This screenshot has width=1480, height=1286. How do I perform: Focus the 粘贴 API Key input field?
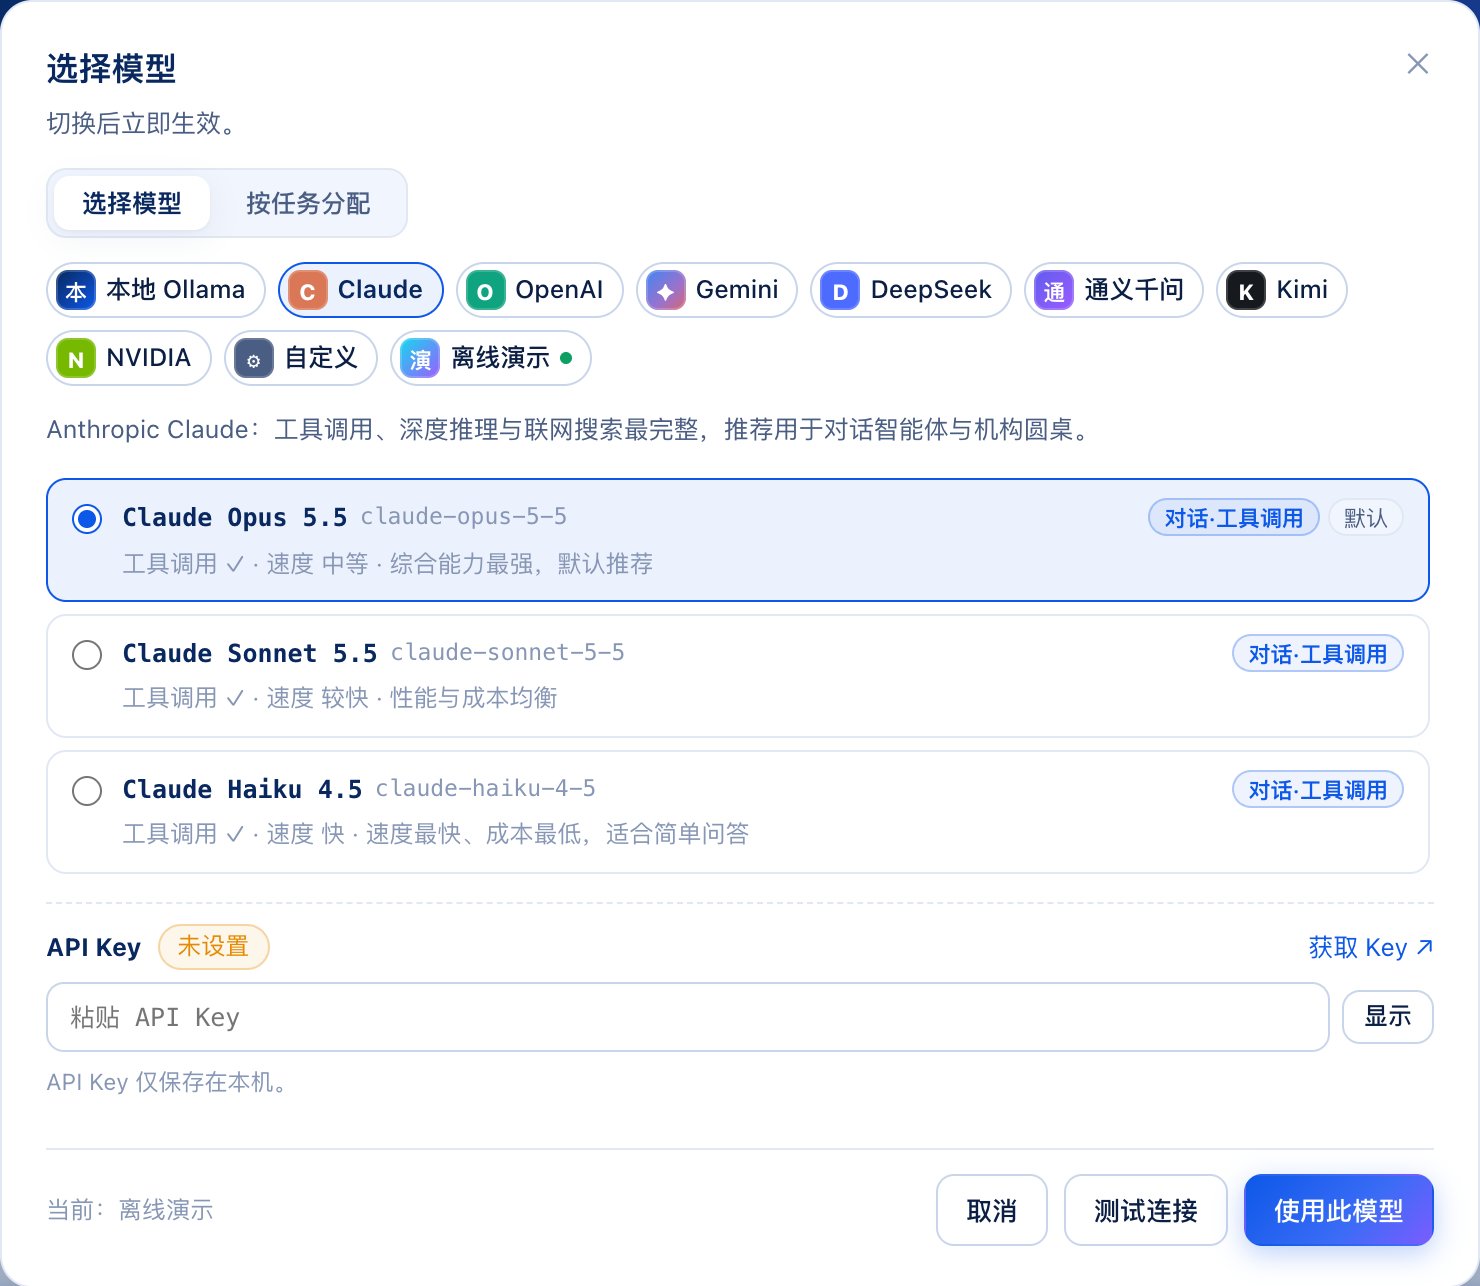pos(688,1017)
